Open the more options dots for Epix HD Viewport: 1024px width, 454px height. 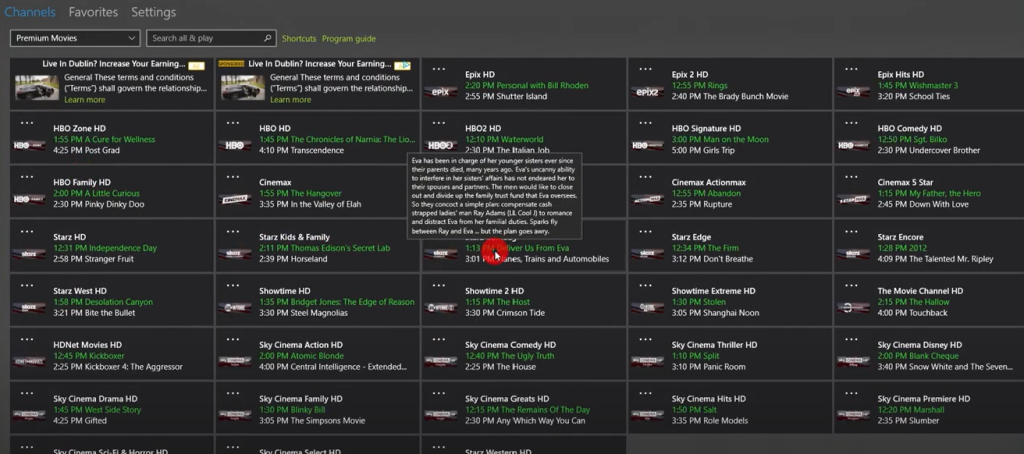439,69
